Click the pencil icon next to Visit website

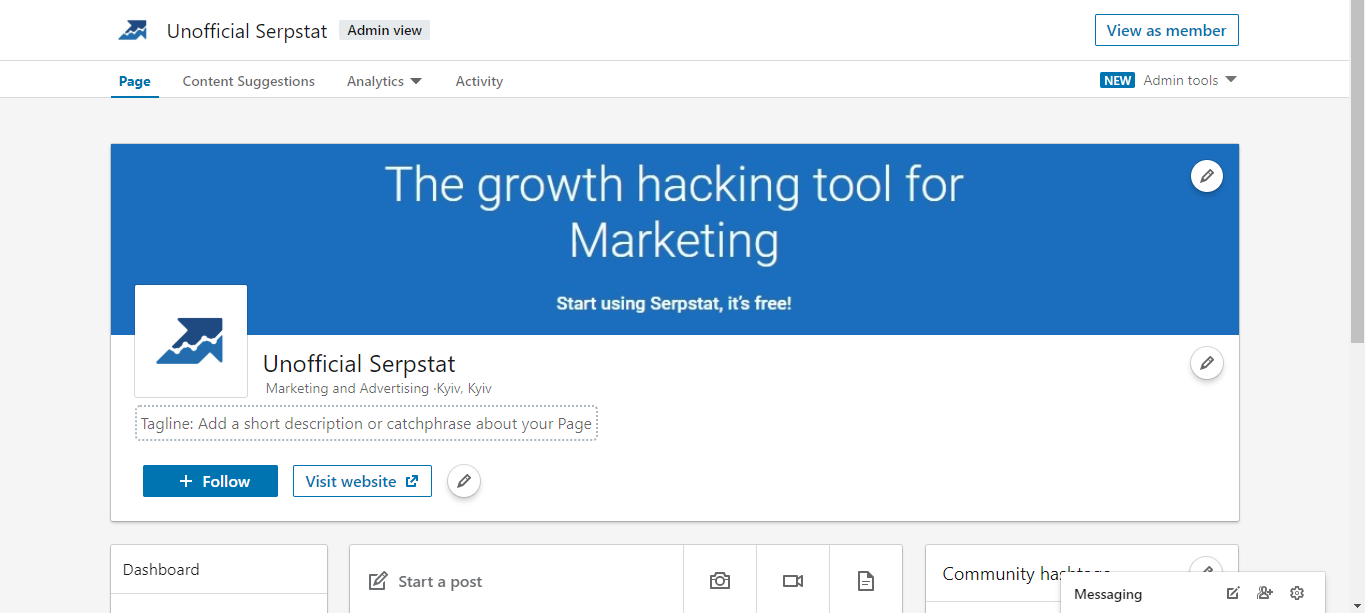(x=464, y=481)
